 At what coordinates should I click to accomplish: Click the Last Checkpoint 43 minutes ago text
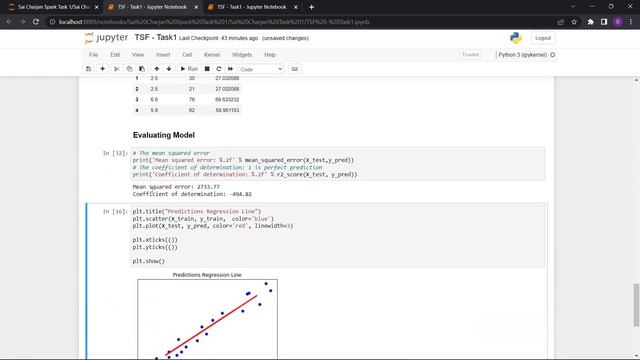click(x=218, y=38)
